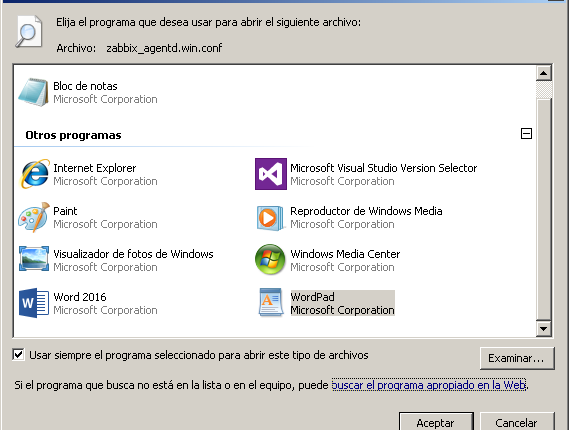The width and height of the screenshot is (569, 430).
Task: Select the 'Windows Media Center' text label
Action: coord(345,254)
